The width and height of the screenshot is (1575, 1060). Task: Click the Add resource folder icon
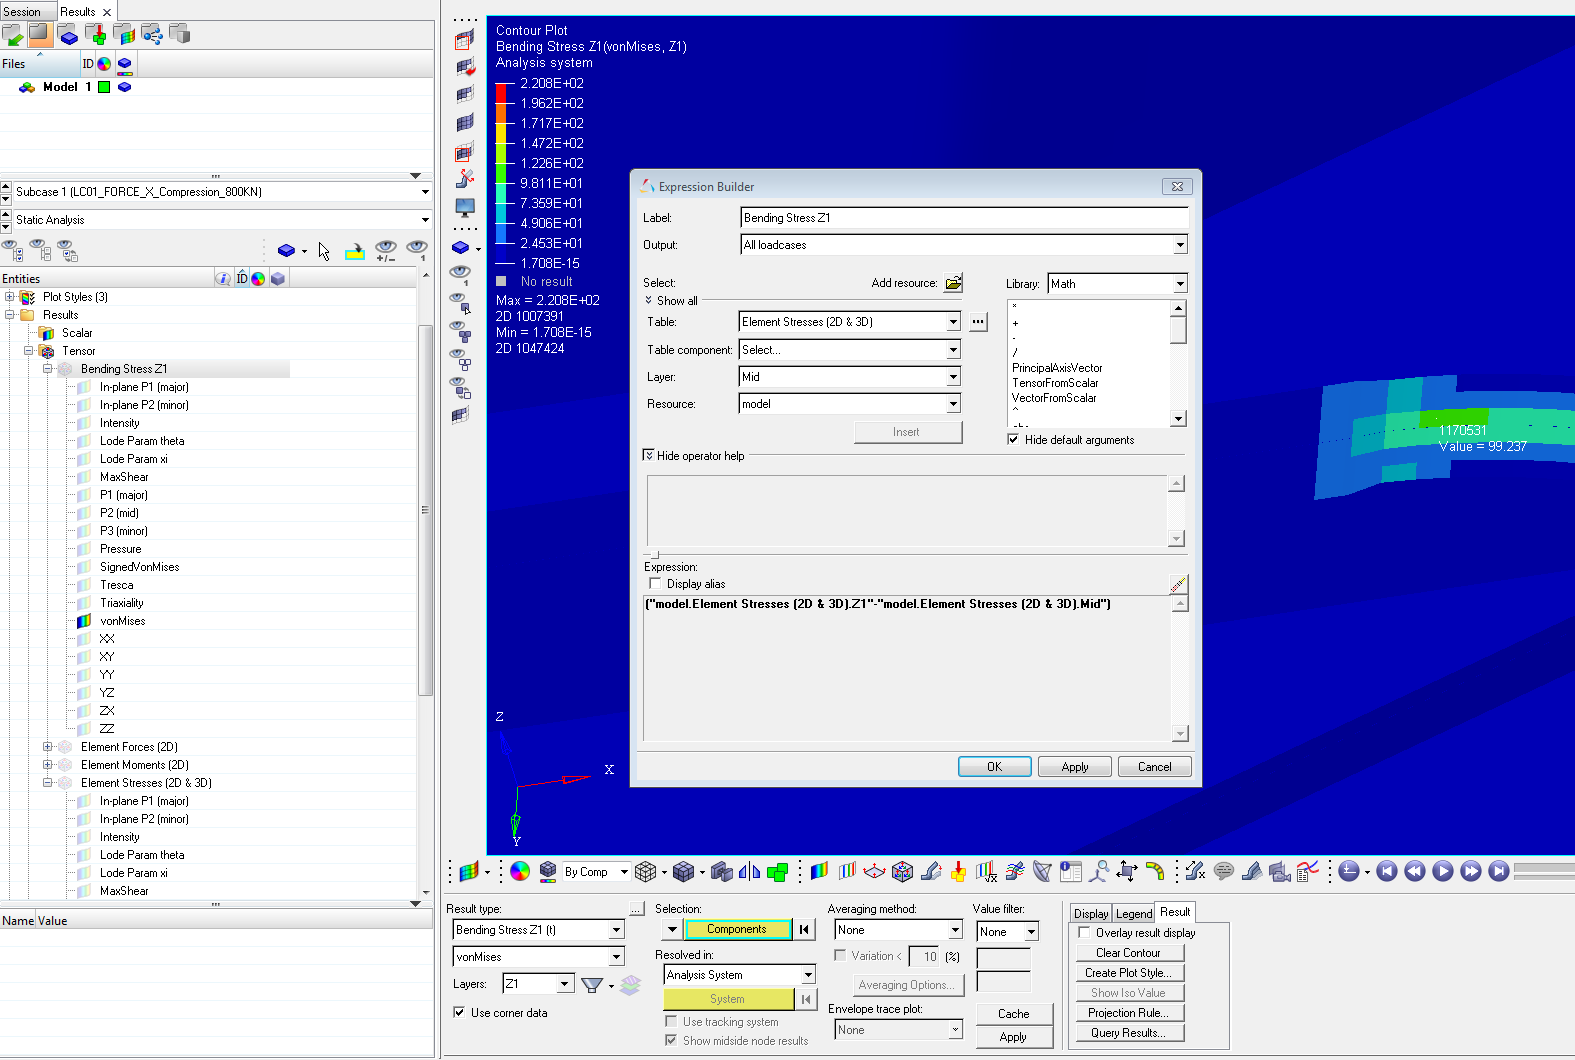tap(954, 283)
